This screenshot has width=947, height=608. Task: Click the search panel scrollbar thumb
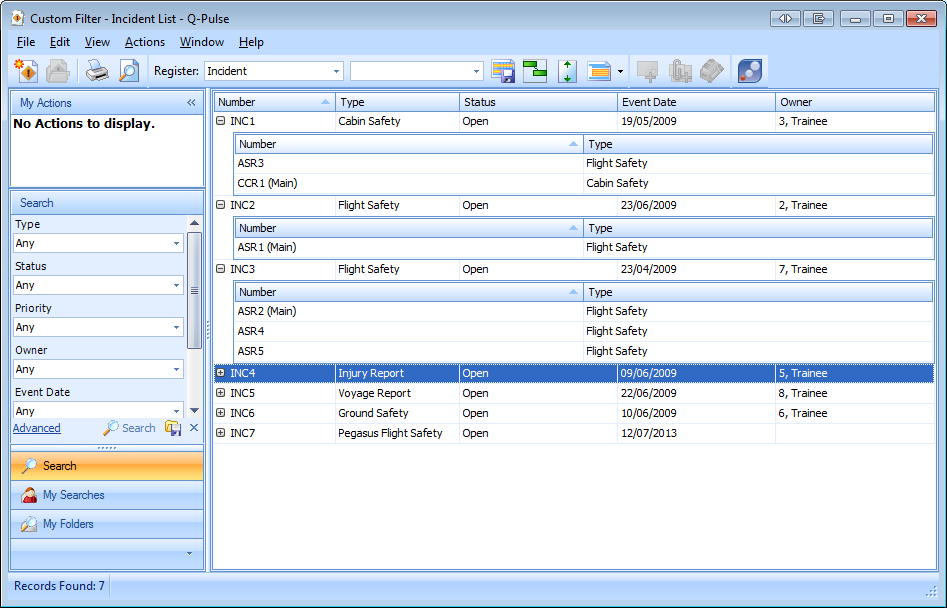194,290
